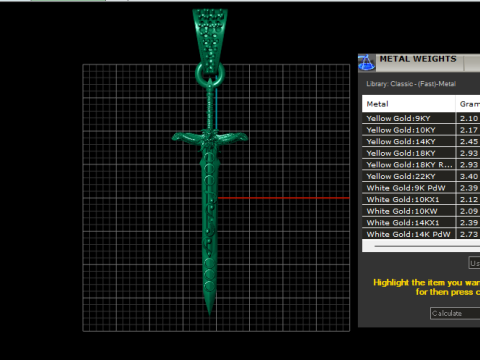
Task: Click the sword pendant bail in viewport
Action: (210, 40)
